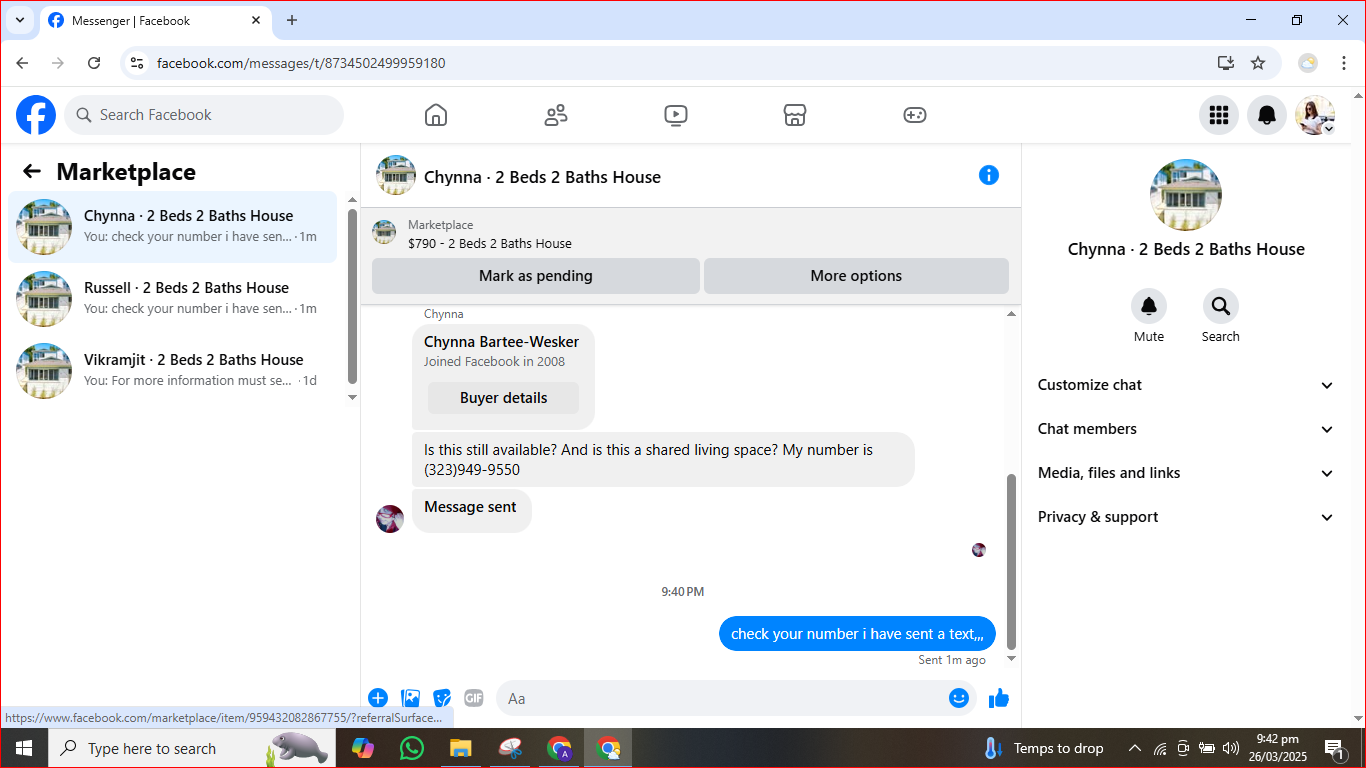1366x768 pixels.
Task: Click the install app icon in address bar
Action: click(1226, 63)
